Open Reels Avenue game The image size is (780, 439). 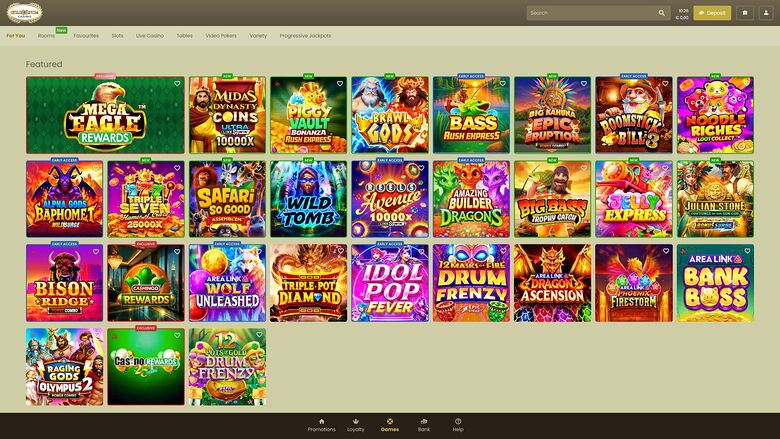click(x=390, y=199)
